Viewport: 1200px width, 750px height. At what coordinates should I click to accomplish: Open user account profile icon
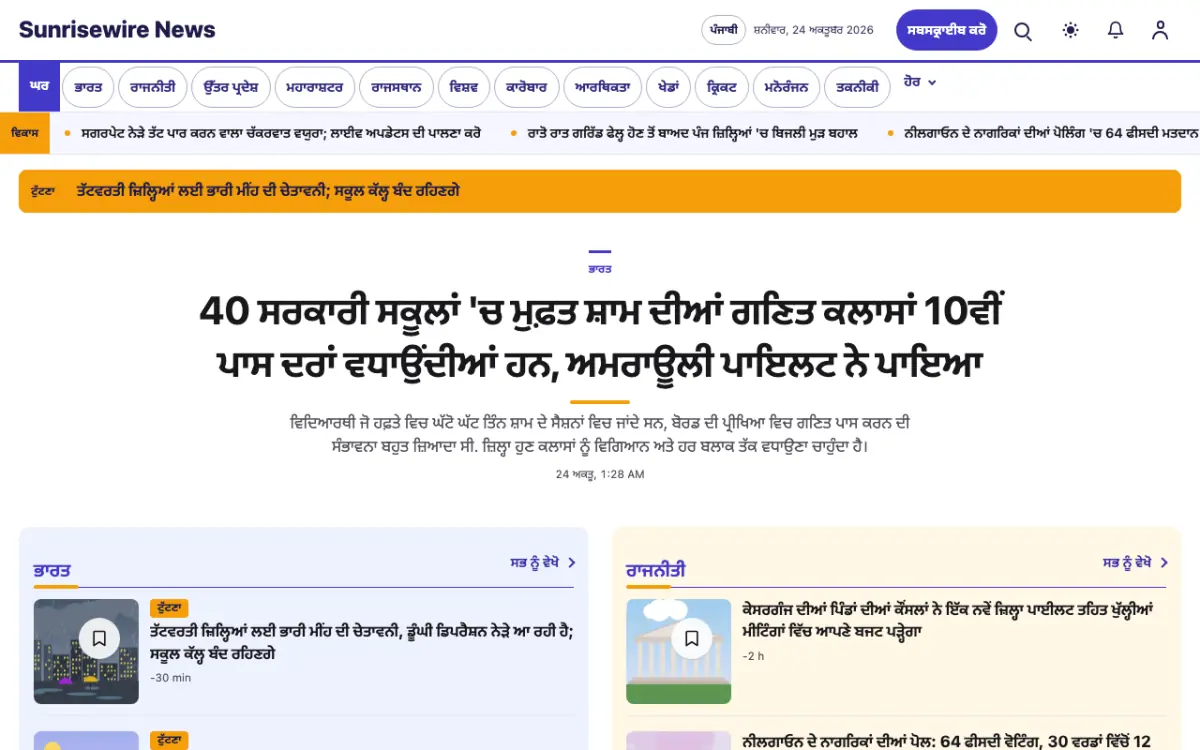(1160, 30)
